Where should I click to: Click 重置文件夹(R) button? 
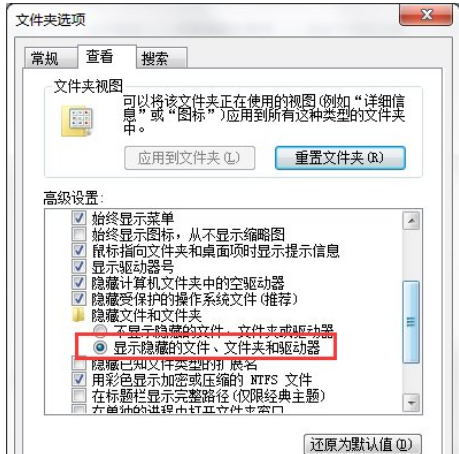pyautogui.click(x=340, y=158)
